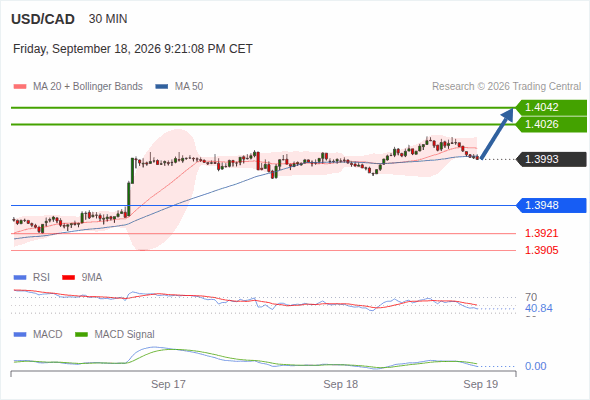The image size is (590, 400).
Task: Select the blue 1.3948 pivot tag
Action: 551,205
